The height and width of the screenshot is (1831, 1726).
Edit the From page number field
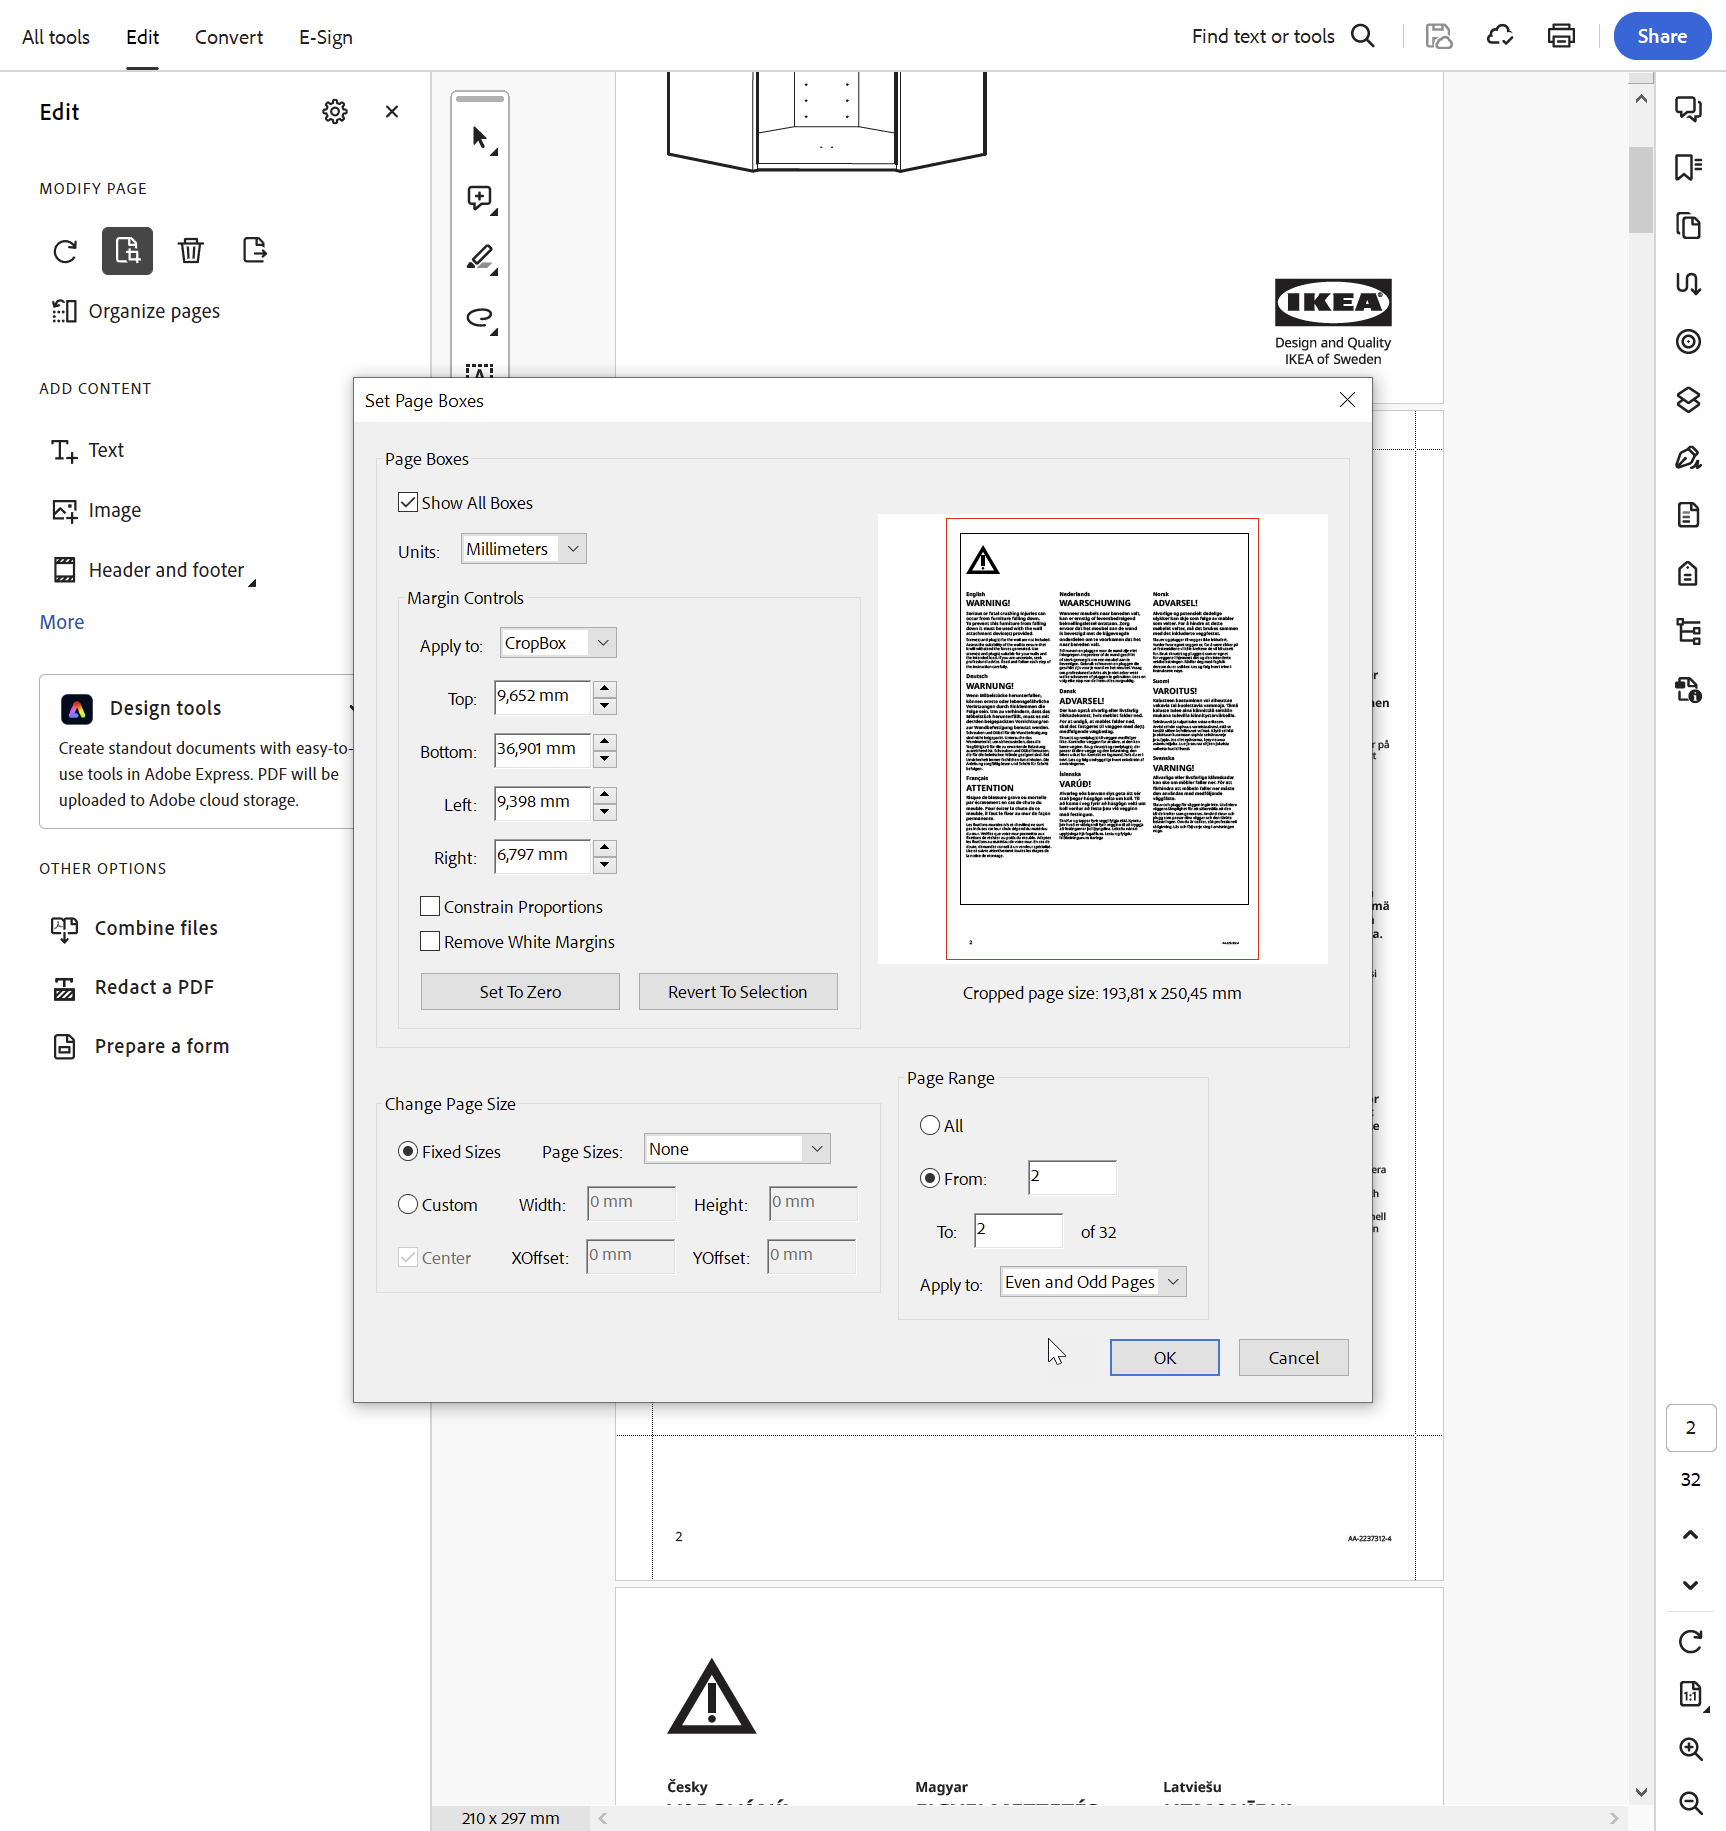(x=1071, y=1177)
